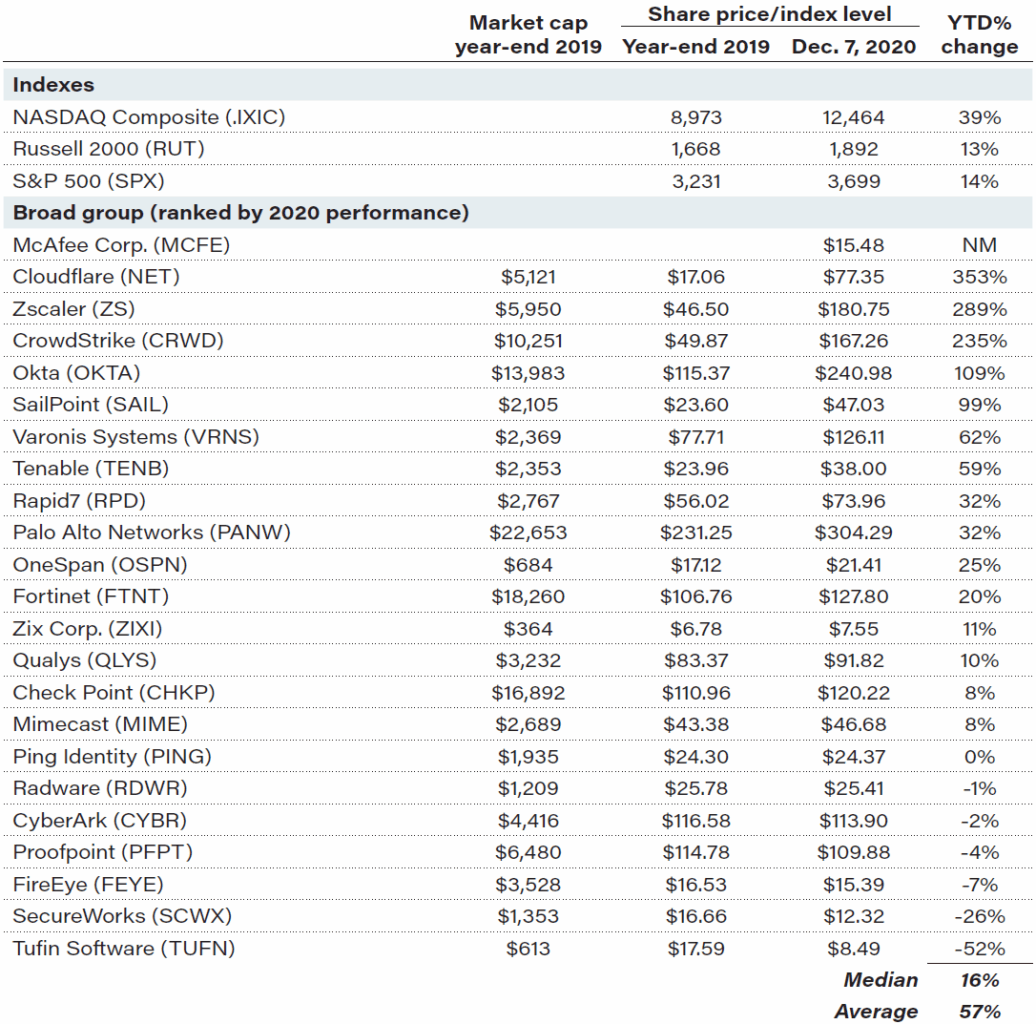This screenshot has height=1024, width=1036.
Task: Click the 'Broad group' section heading
Action: pos(240,213)
